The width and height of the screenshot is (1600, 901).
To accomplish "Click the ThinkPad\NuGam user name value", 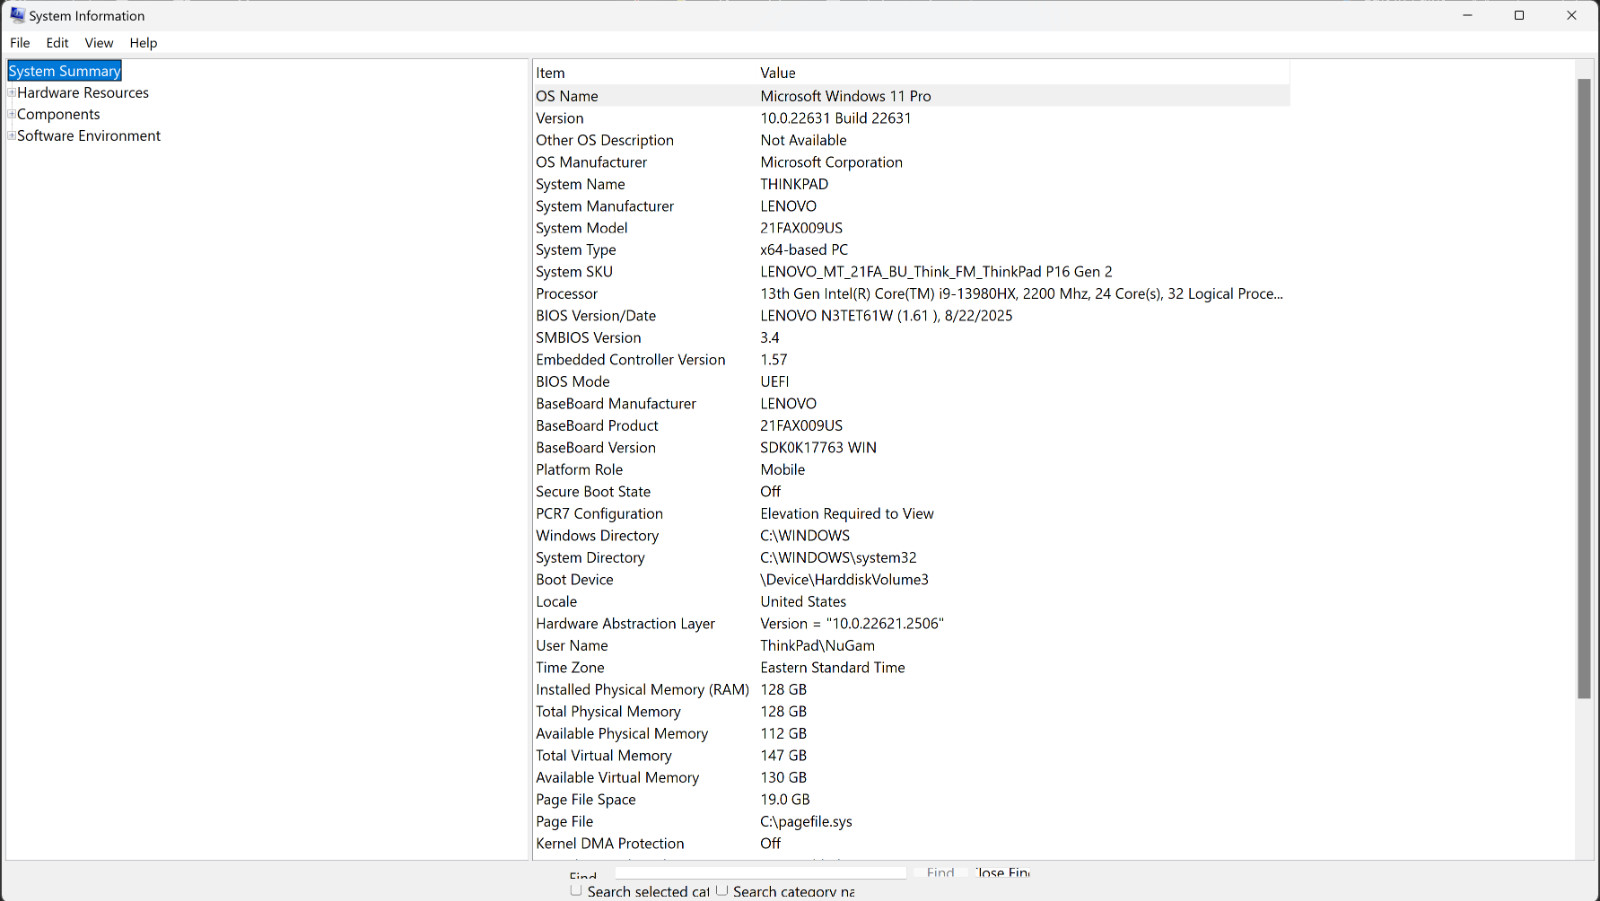I will 818,646.
